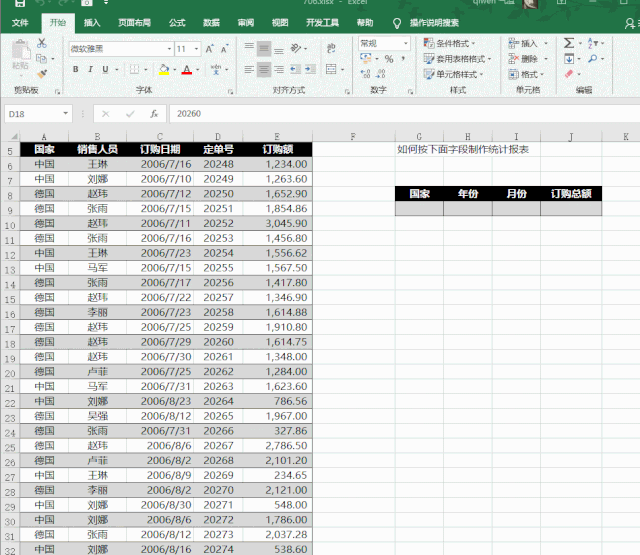640x555 pixels.
Task: Toggle center horizontal alignment
Action: 264,69
